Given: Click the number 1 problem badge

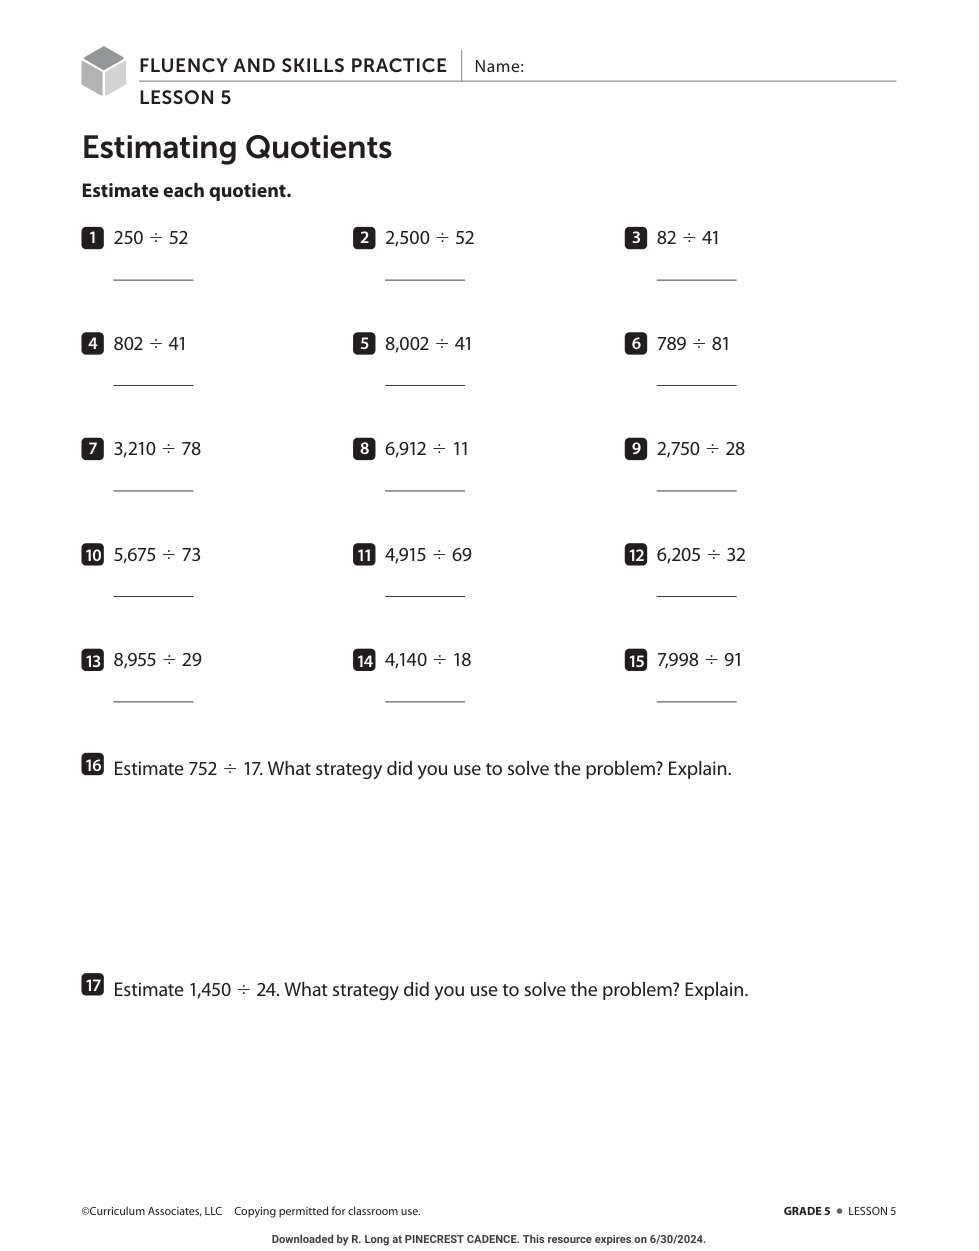Looking at the screenshot, I should click(x=92, y=238).
